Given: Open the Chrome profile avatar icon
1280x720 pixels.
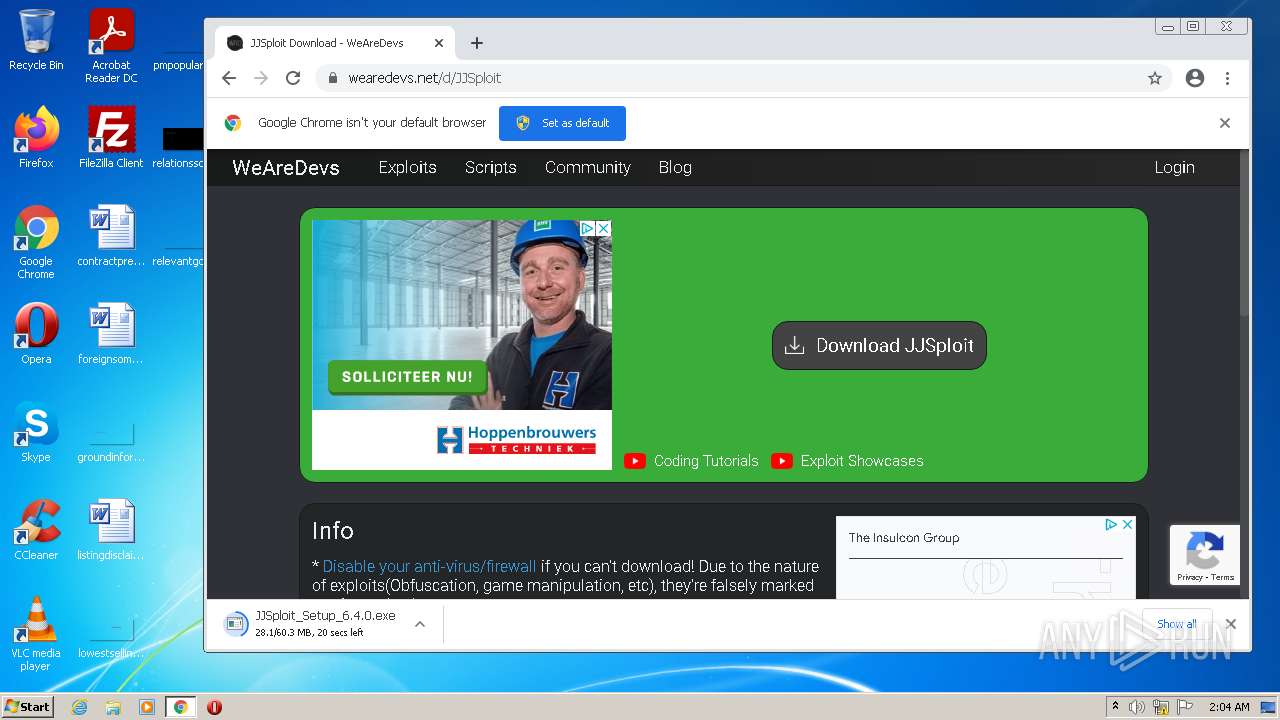Looking at the screenshot, I should tap(1194, 78).
